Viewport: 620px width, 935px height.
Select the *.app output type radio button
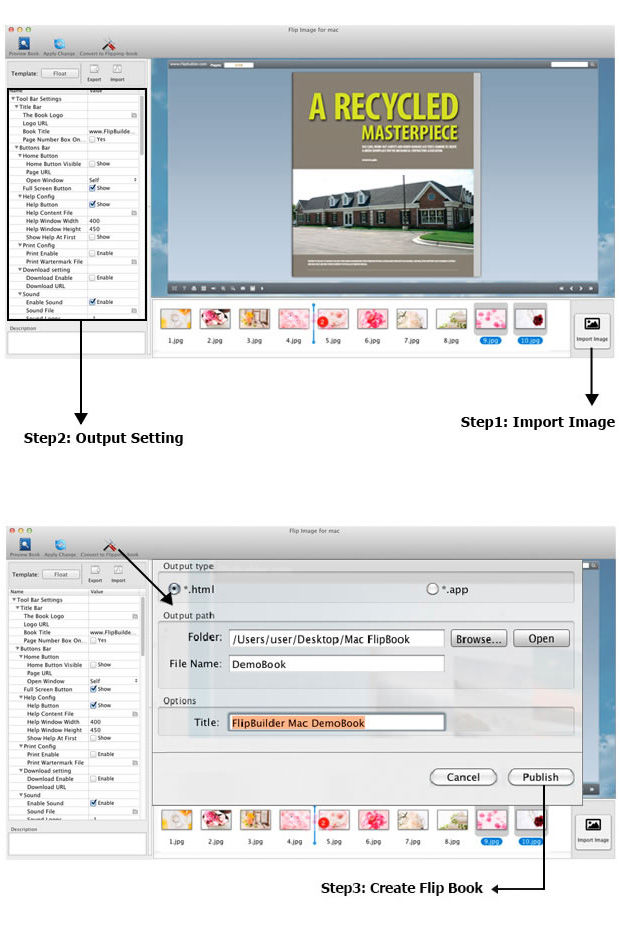tap(432, 589)
